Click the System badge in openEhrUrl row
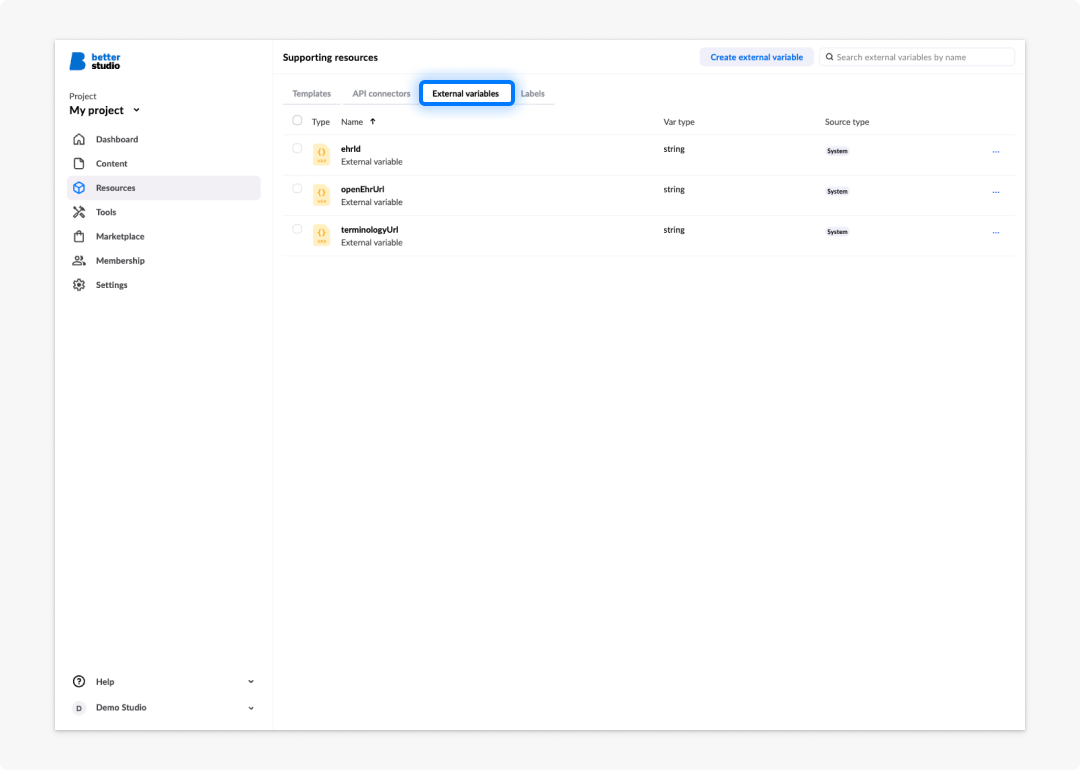The height and width of the screenshot is (770, 1080). (837, 191)
